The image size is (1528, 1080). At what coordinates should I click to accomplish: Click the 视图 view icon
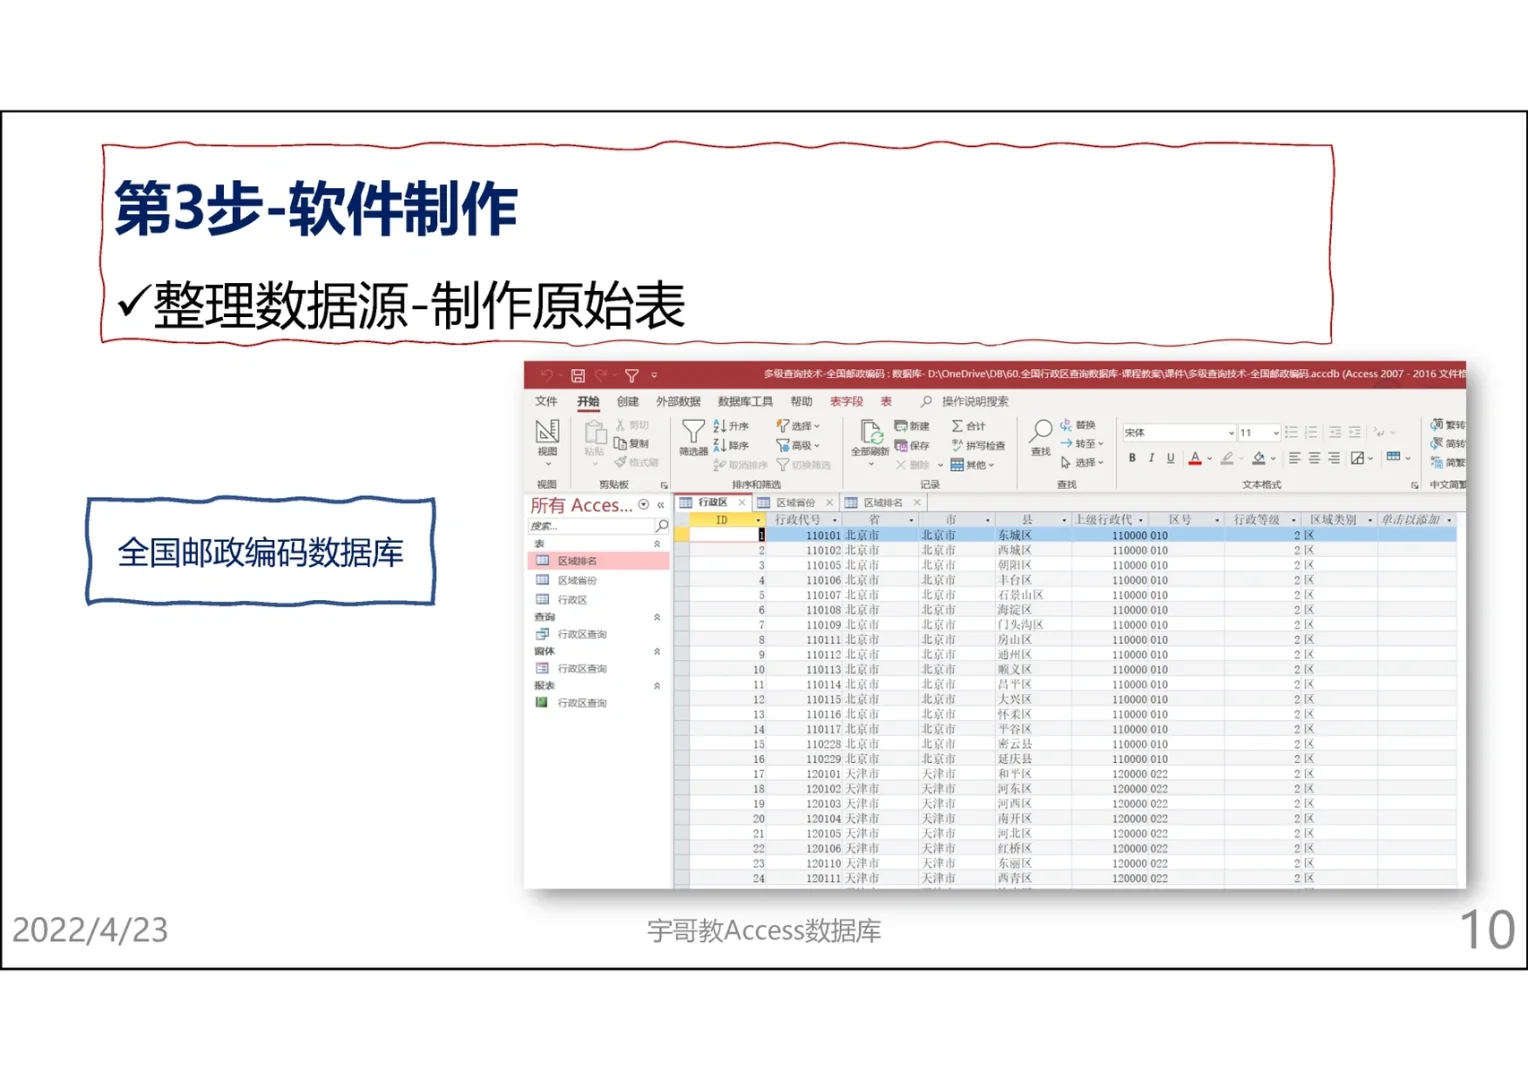pos(547,432)
